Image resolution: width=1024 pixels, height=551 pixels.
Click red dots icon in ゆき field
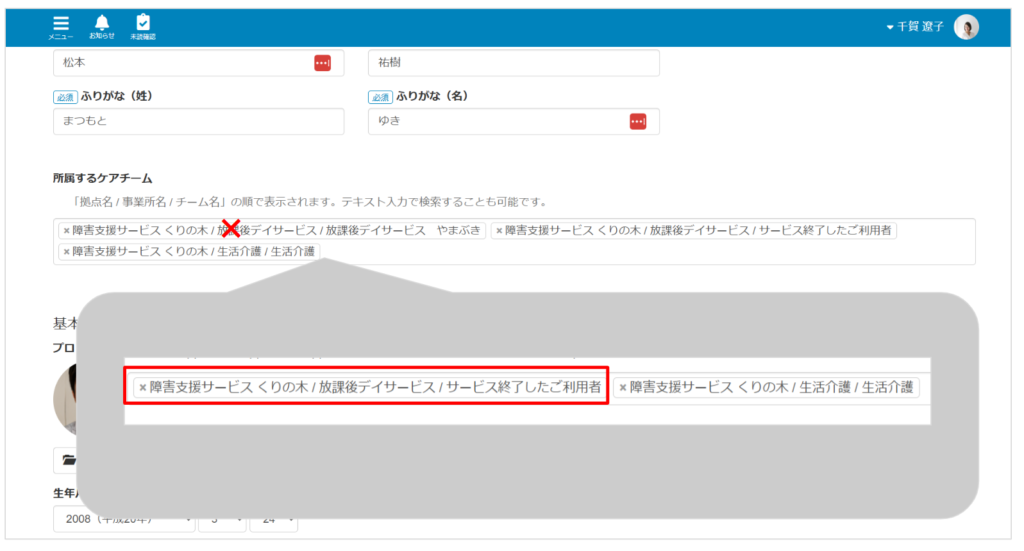638,121
